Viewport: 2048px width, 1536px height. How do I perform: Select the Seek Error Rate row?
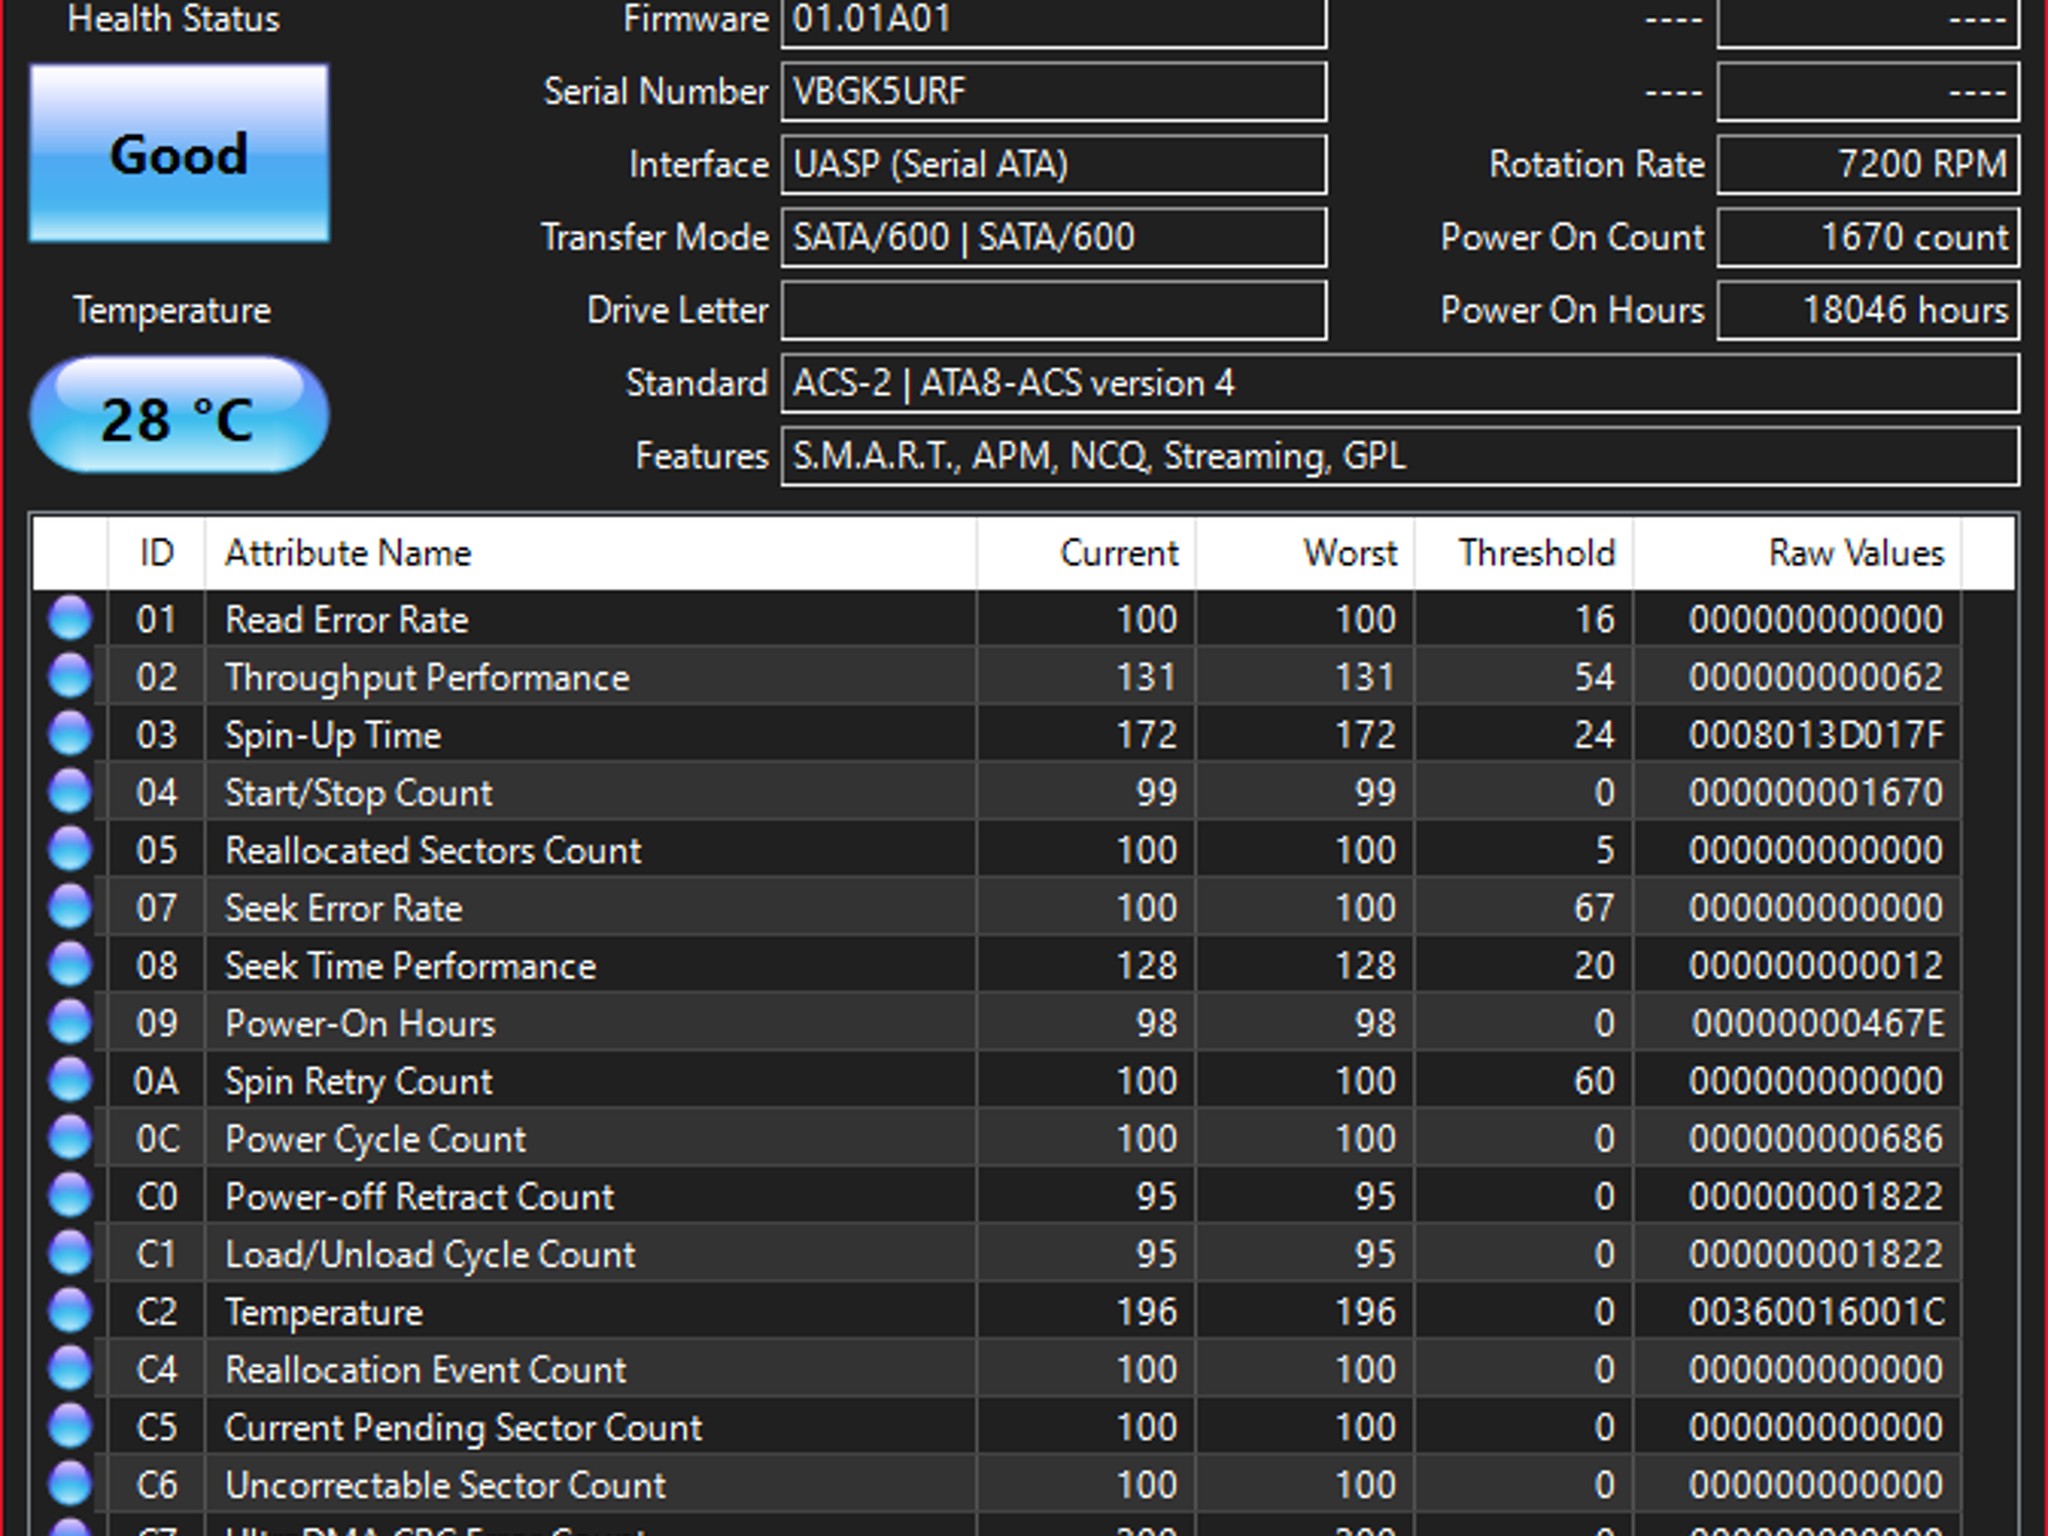996,908
